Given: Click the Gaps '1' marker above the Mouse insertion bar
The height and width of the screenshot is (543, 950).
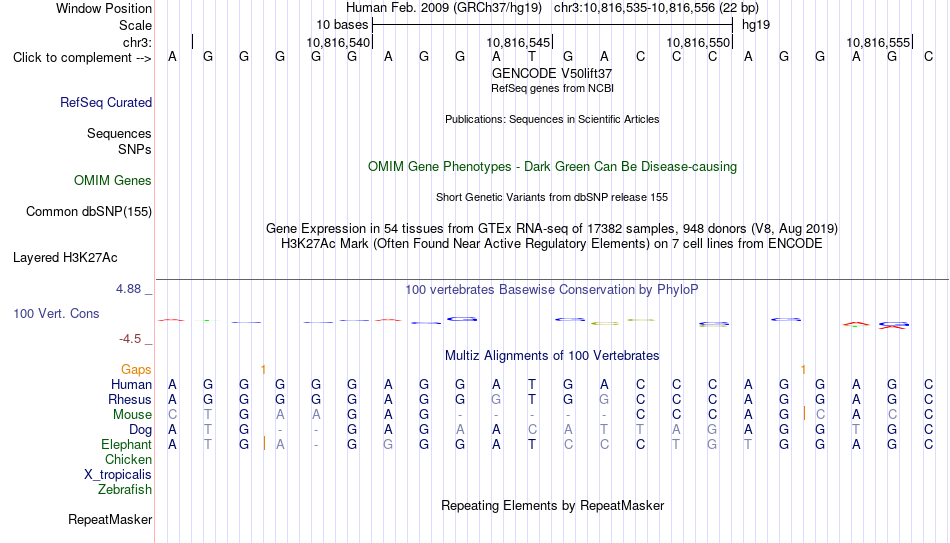Looking at the screenshot, I should pyautogui.click(x=803, y=369).
